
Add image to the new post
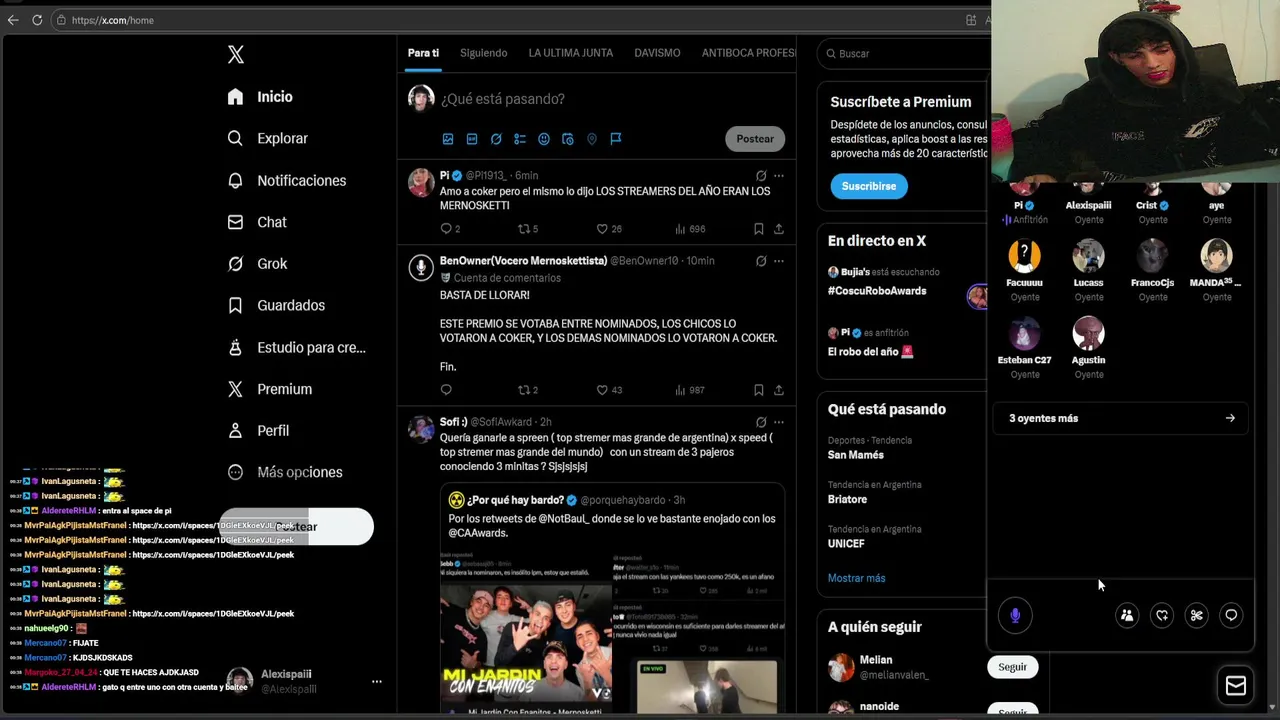point(448,139)
